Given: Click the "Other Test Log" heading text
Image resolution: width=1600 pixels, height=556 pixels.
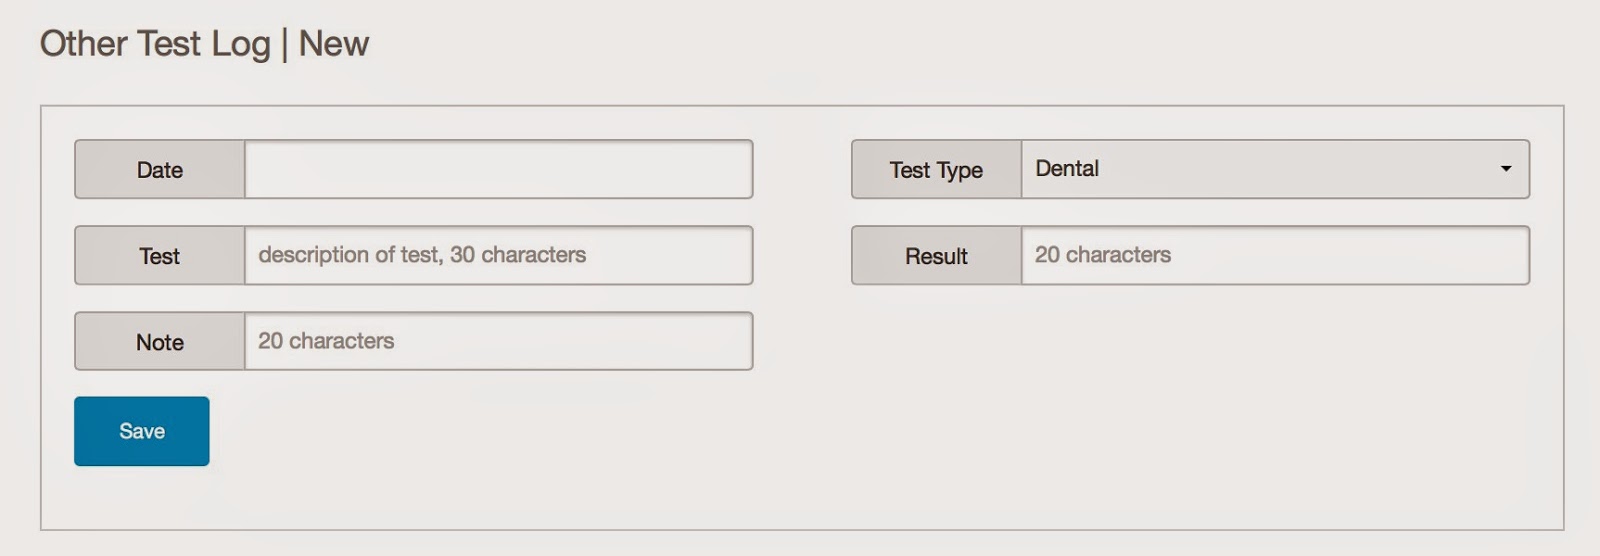Looking at the screenshot, I should point(155,44).
